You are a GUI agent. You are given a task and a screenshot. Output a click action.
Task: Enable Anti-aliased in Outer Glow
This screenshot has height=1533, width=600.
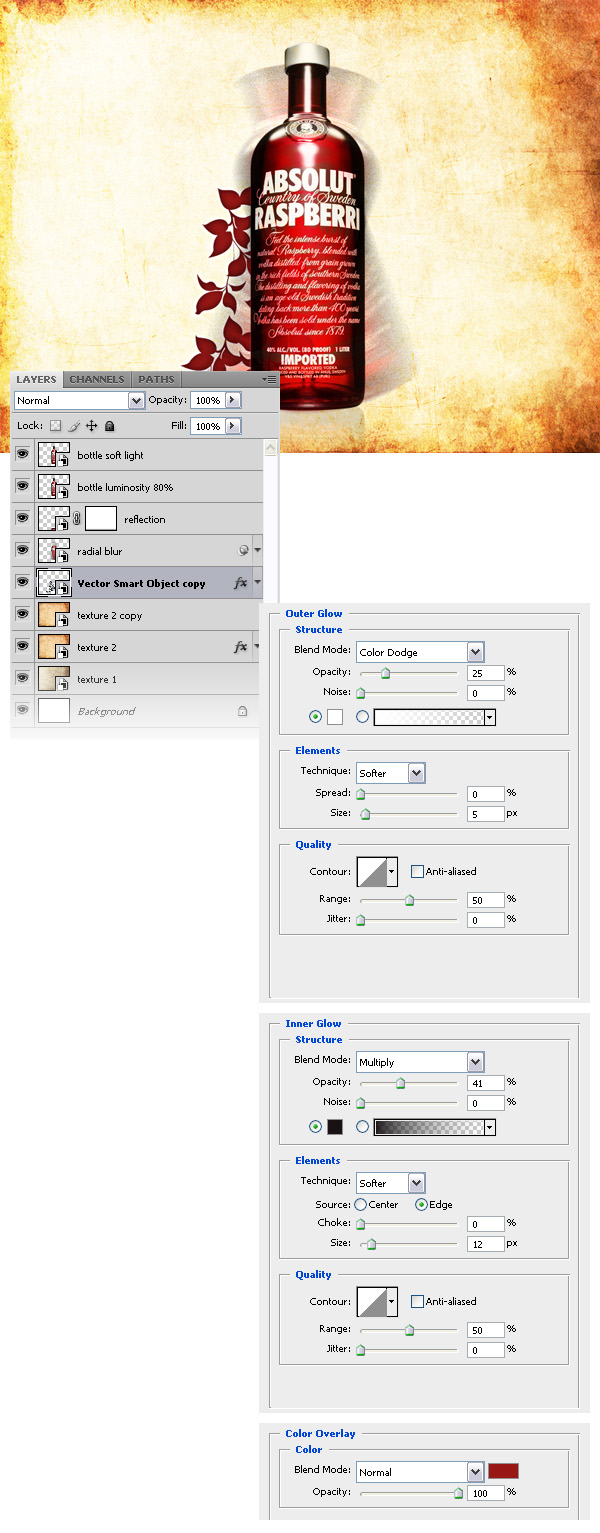coord(417,871)
